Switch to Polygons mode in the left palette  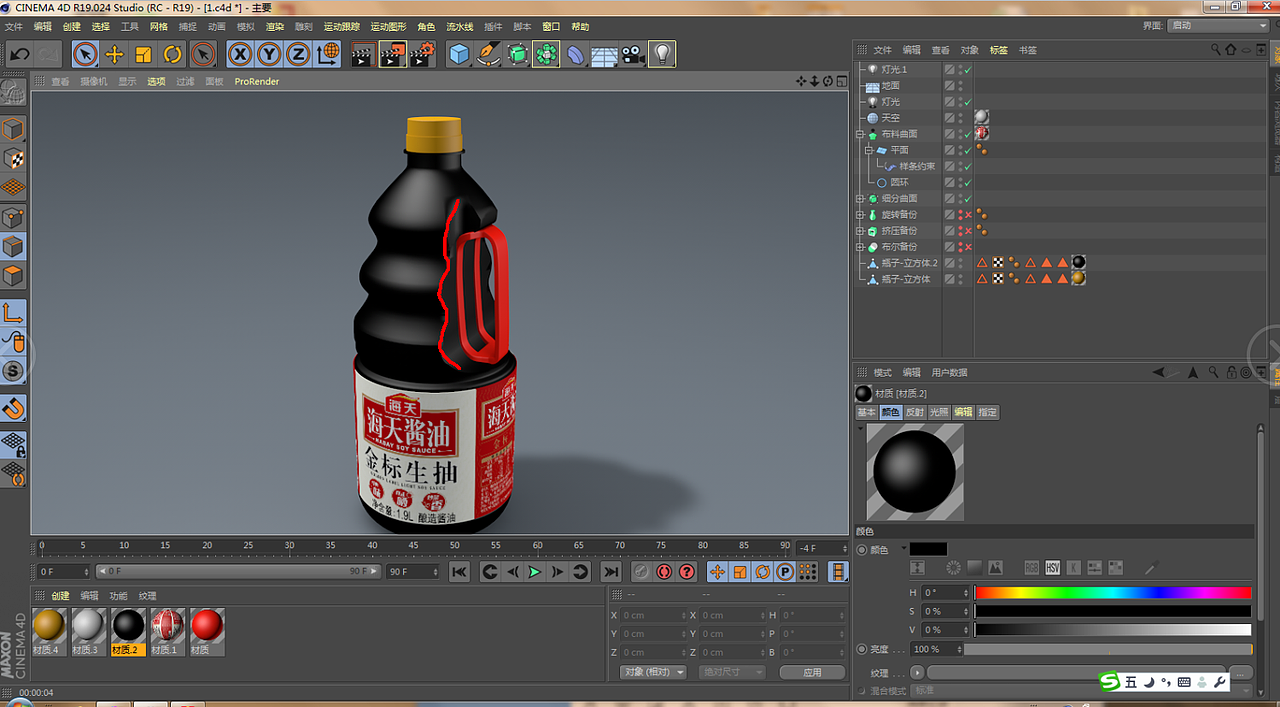click(13, 275)
